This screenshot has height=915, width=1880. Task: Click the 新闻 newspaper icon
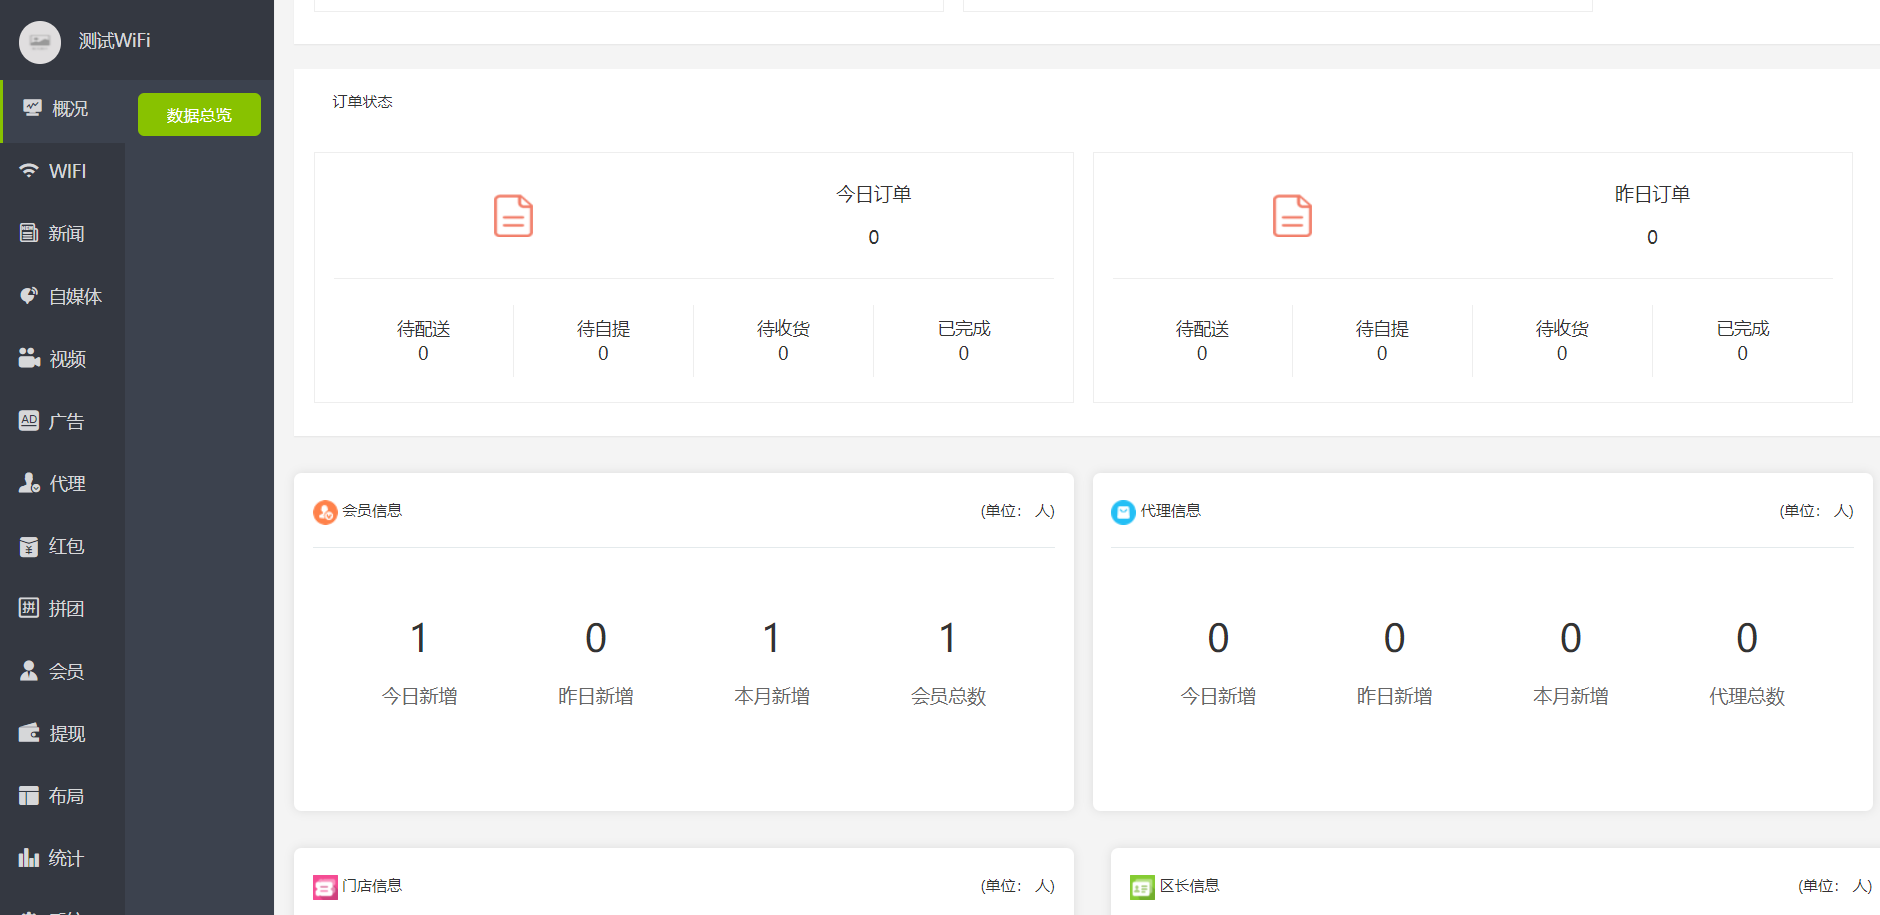point(29,233)
